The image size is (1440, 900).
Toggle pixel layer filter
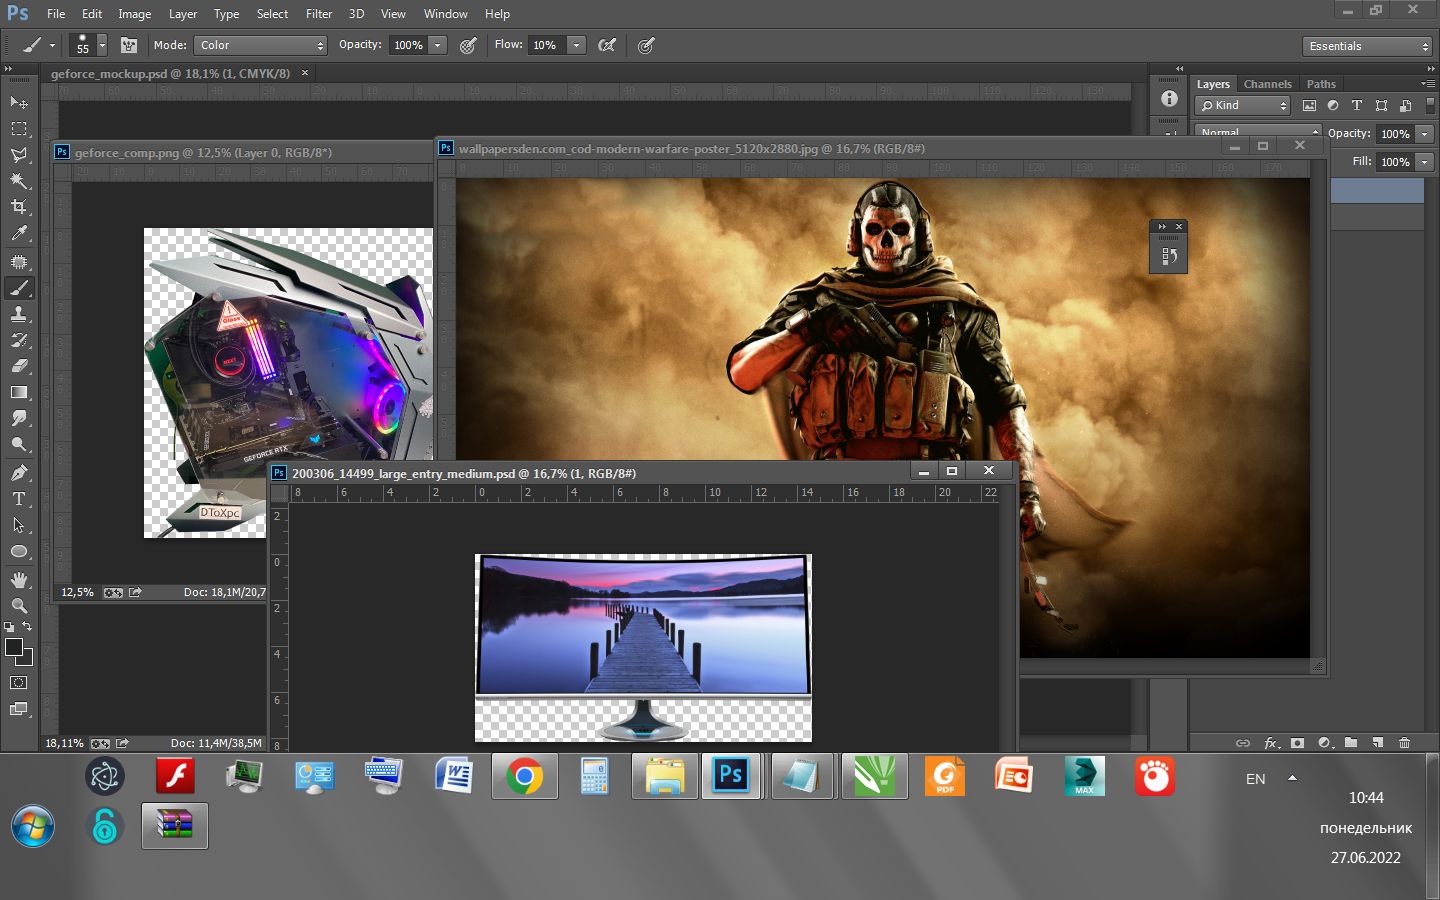point(1309,105)
